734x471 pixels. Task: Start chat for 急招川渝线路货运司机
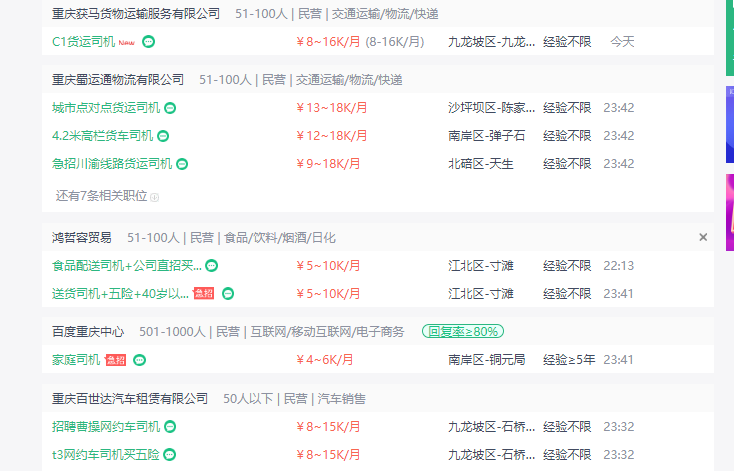[x=182, y=164]
